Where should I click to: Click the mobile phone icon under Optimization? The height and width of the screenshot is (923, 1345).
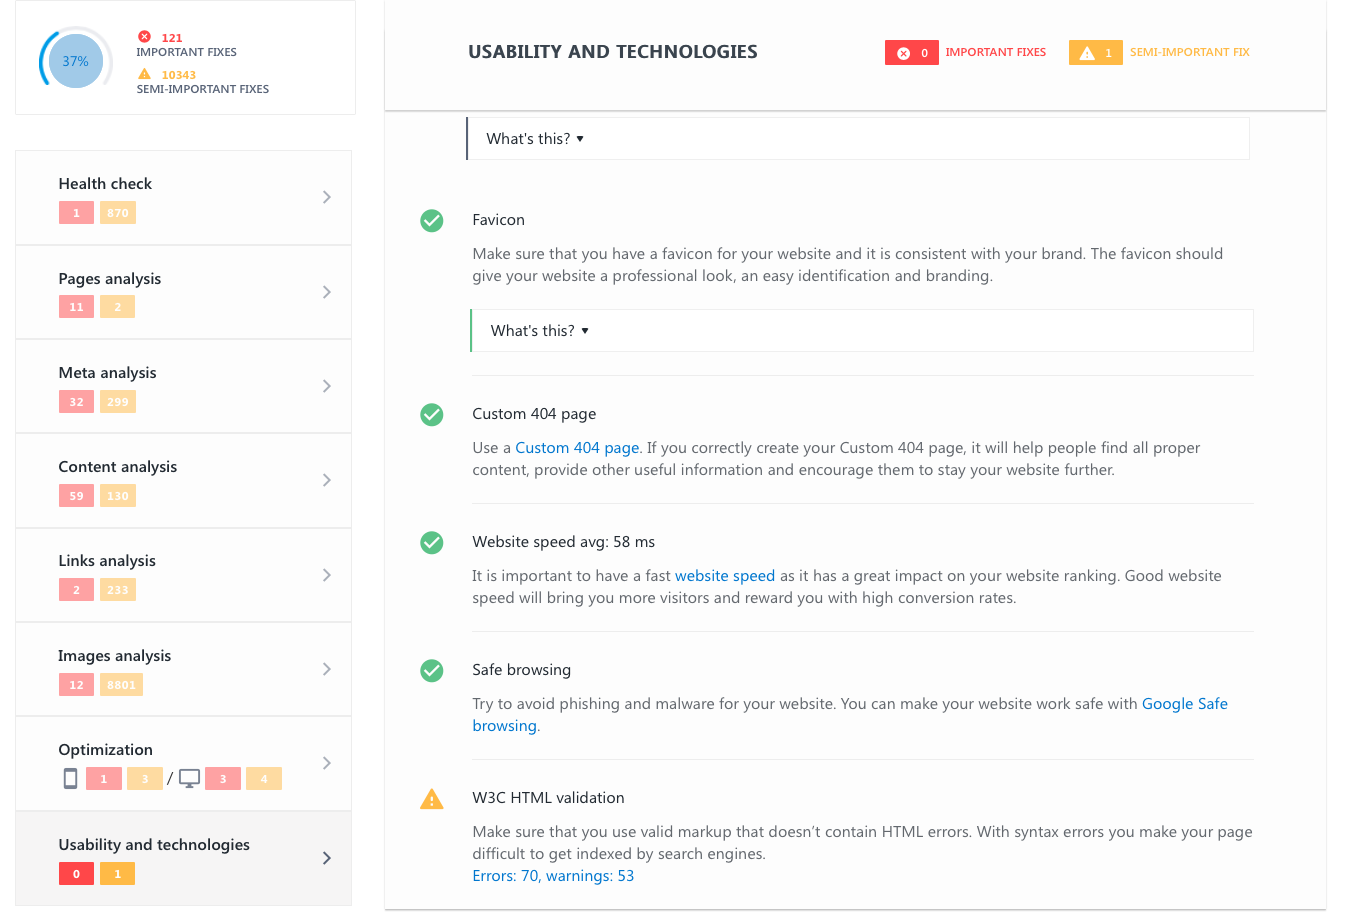[x=70, y=778]
